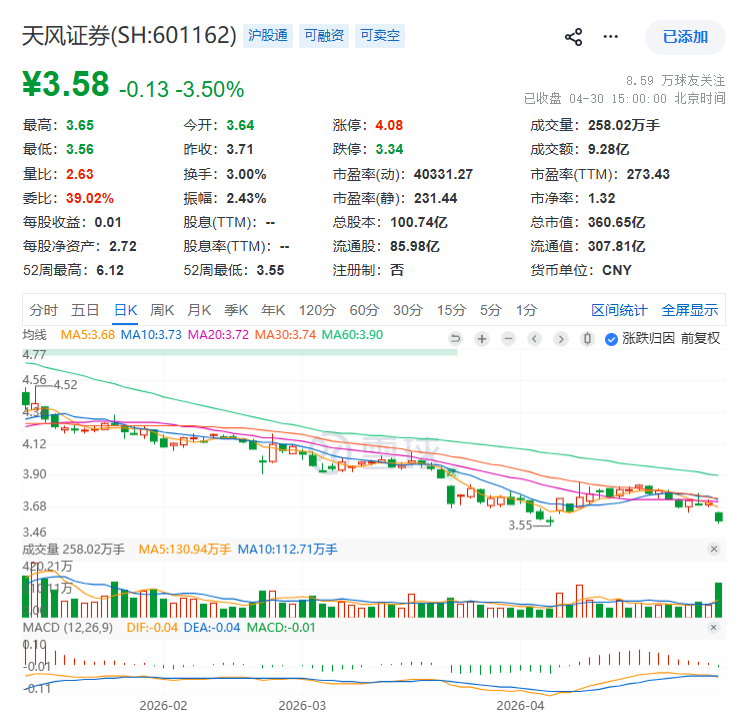Close the 成交量 volume indicator panel
Screen dimensions: 747x723
tap(714, 549)
